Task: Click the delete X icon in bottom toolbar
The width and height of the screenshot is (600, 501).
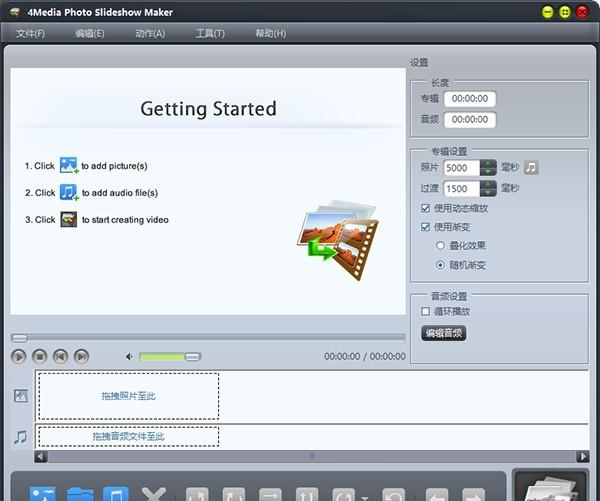Action: [x=153, y=494]
